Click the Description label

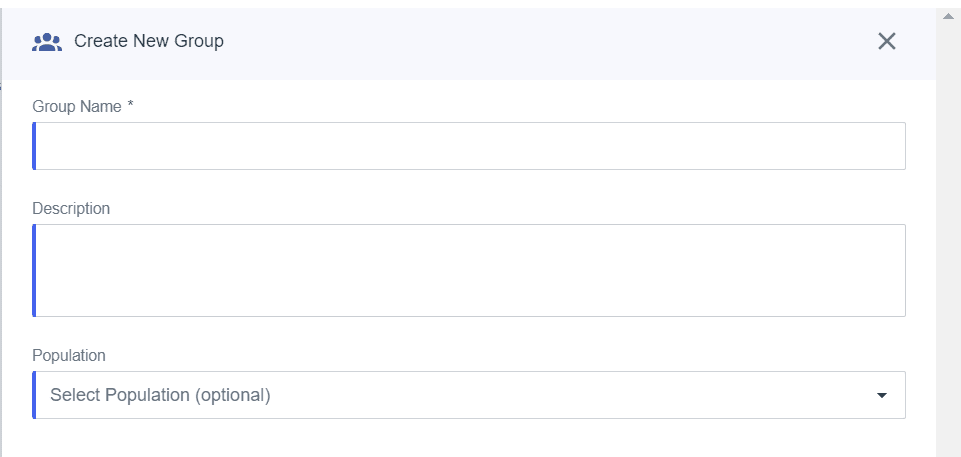[x=71, y=208]
